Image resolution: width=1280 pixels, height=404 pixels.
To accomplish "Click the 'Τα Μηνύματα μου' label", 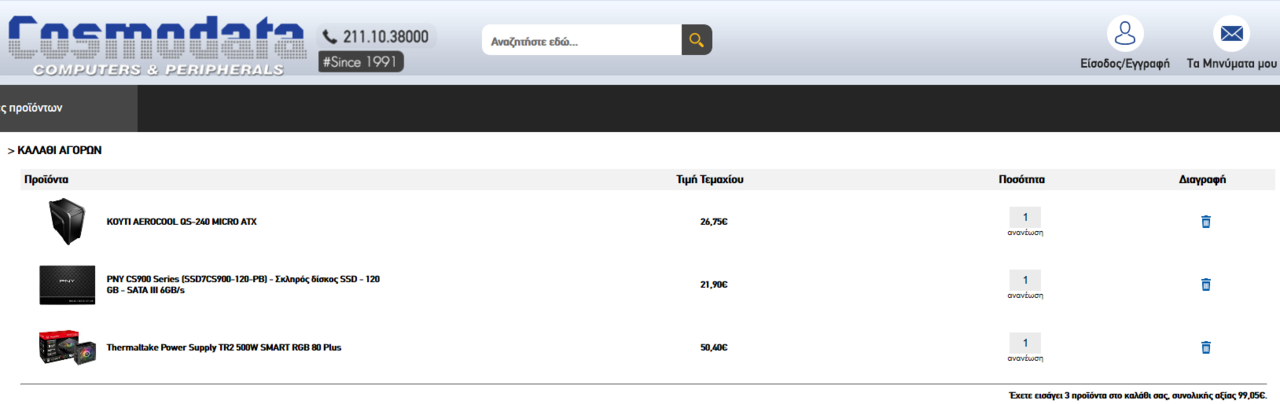I will pyautogui.click(x=1232, y=63).
